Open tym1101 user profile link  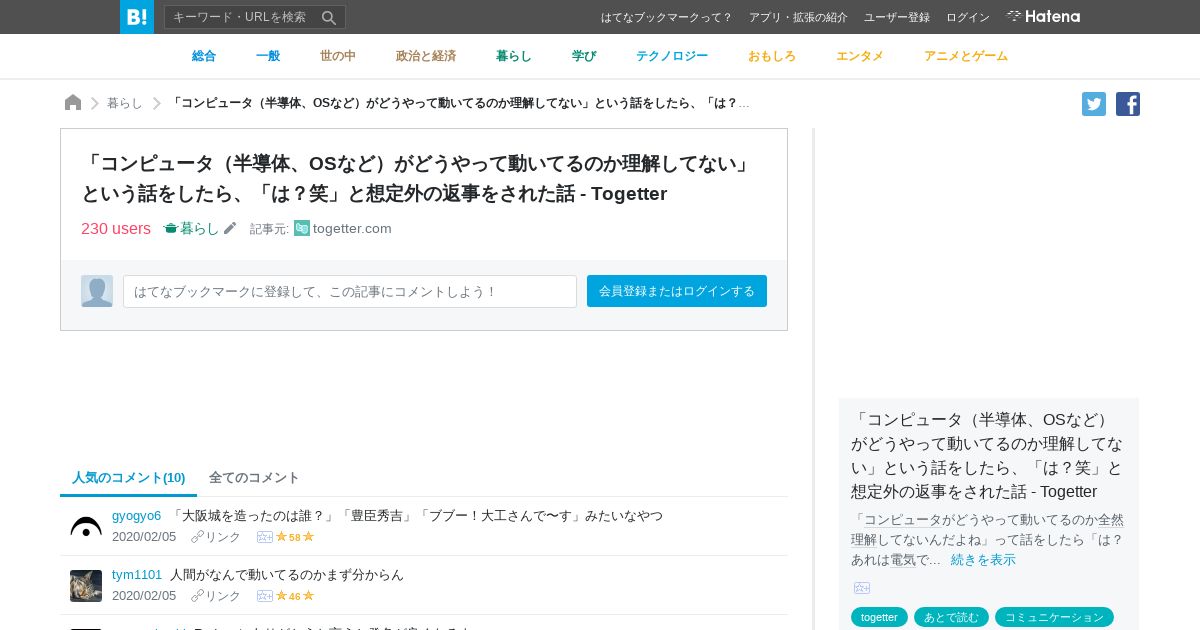click(x=137, y=574)
